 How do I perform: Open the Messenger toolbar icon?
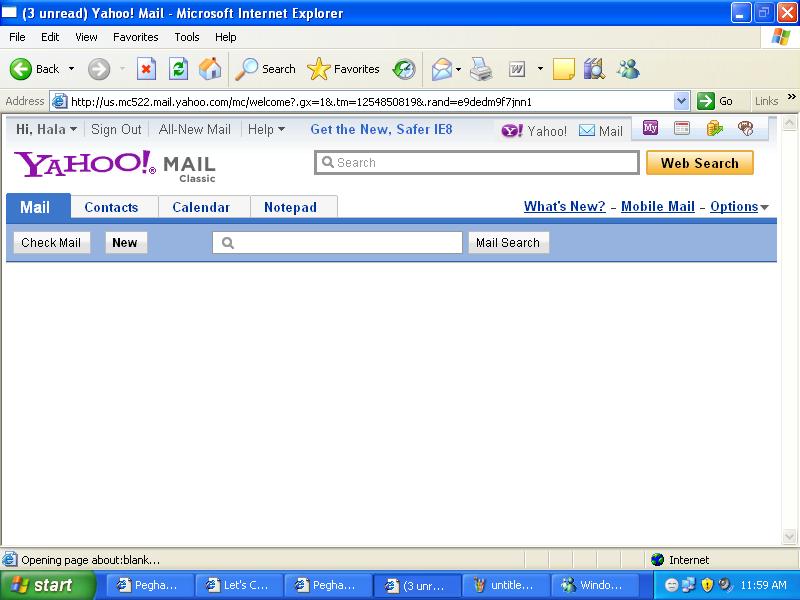click(628, 69)
